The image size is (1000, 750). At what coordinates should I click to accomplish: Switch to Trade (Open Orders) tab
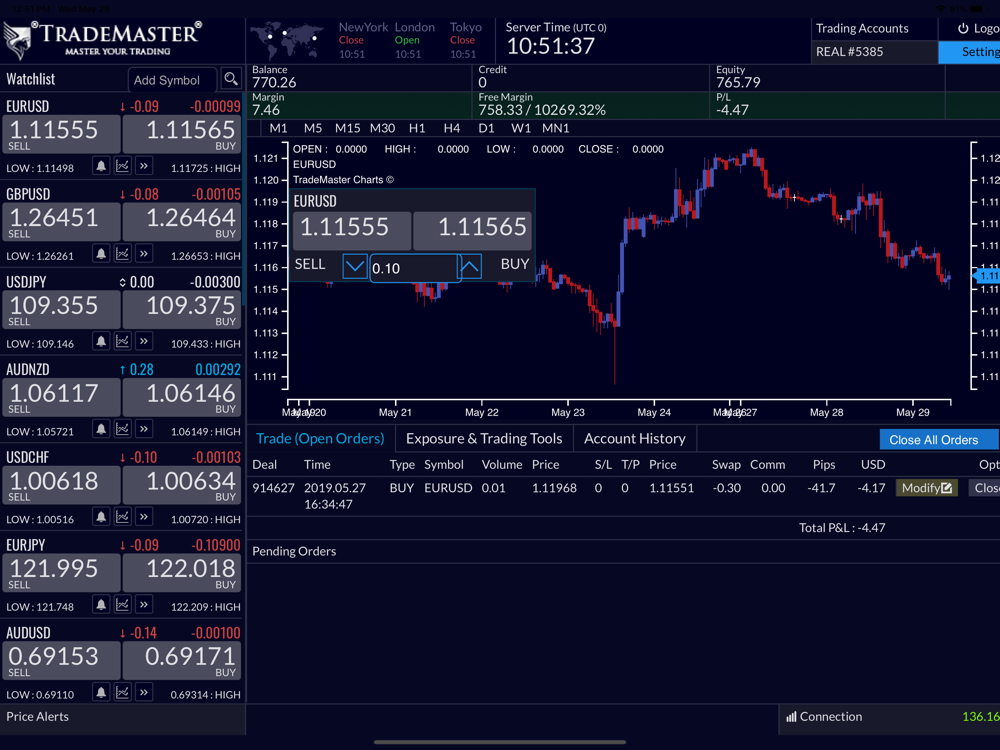(x=320, y=439)
